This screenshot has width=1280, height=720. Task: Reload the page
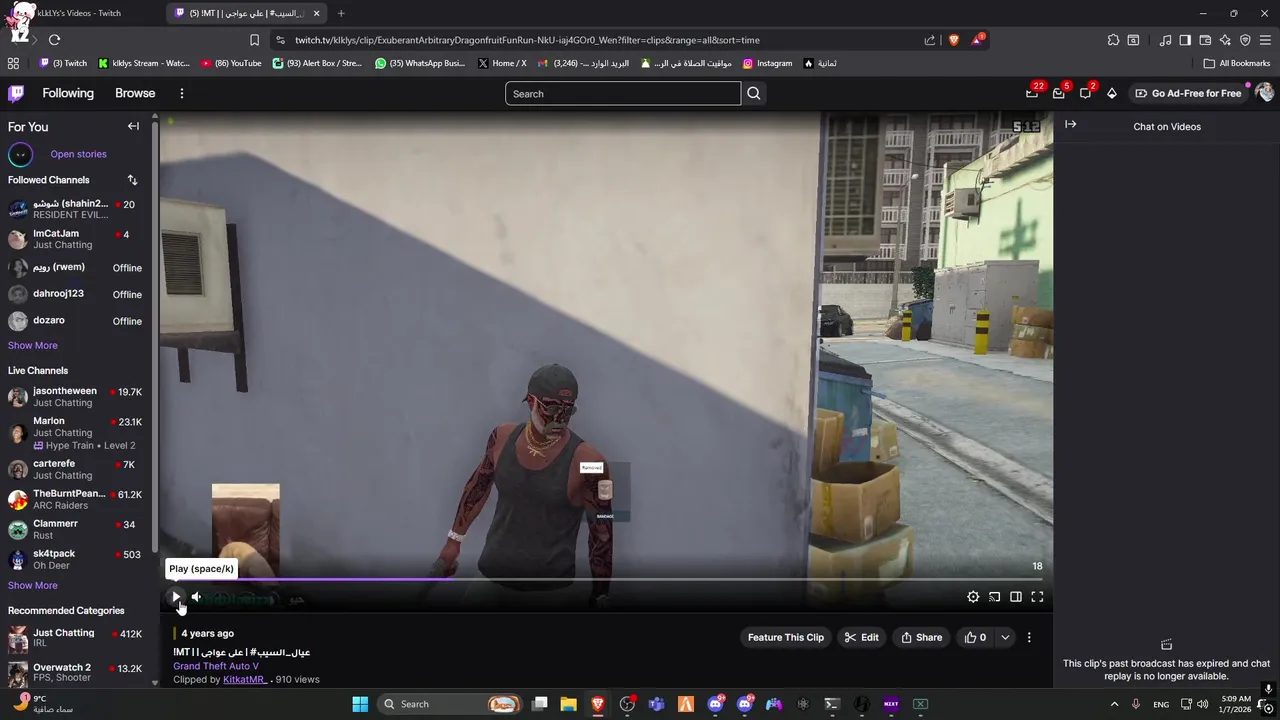pyautogui.click(x=54, y=40)
